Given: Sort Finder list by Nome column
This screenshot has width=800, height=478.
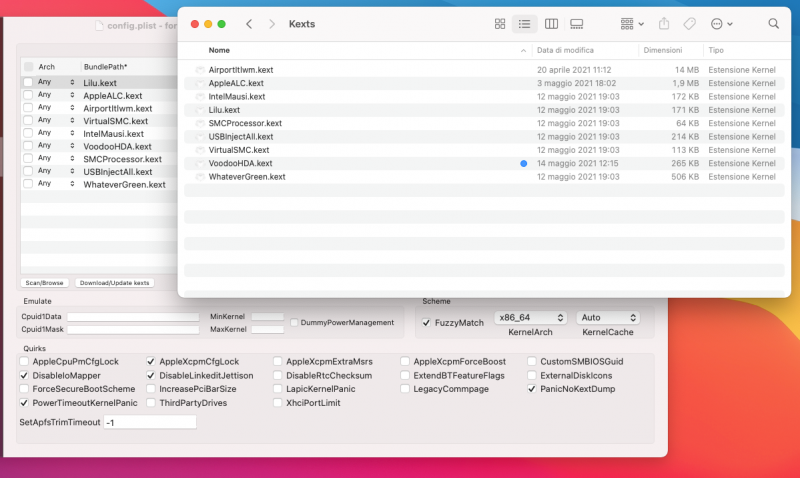Looking at the screenshot, I should 219,50.
